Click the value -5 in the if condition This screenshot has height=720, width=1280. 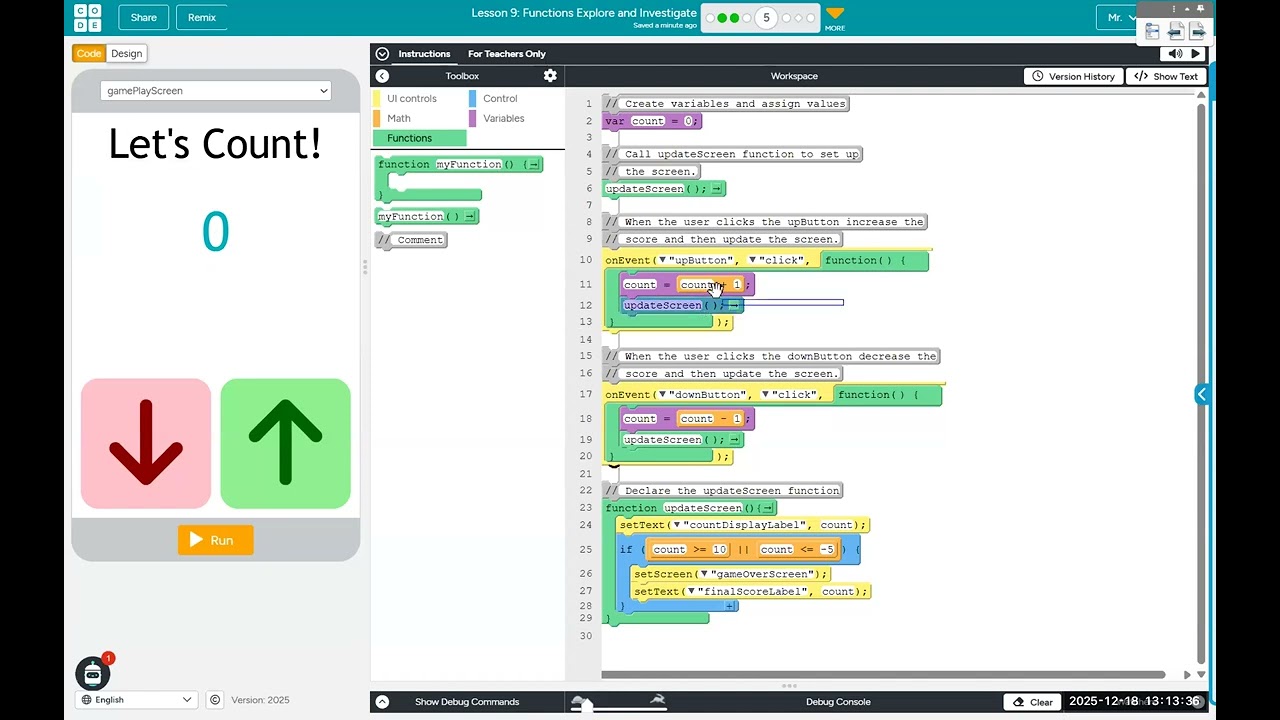click(x=827, y=549)
